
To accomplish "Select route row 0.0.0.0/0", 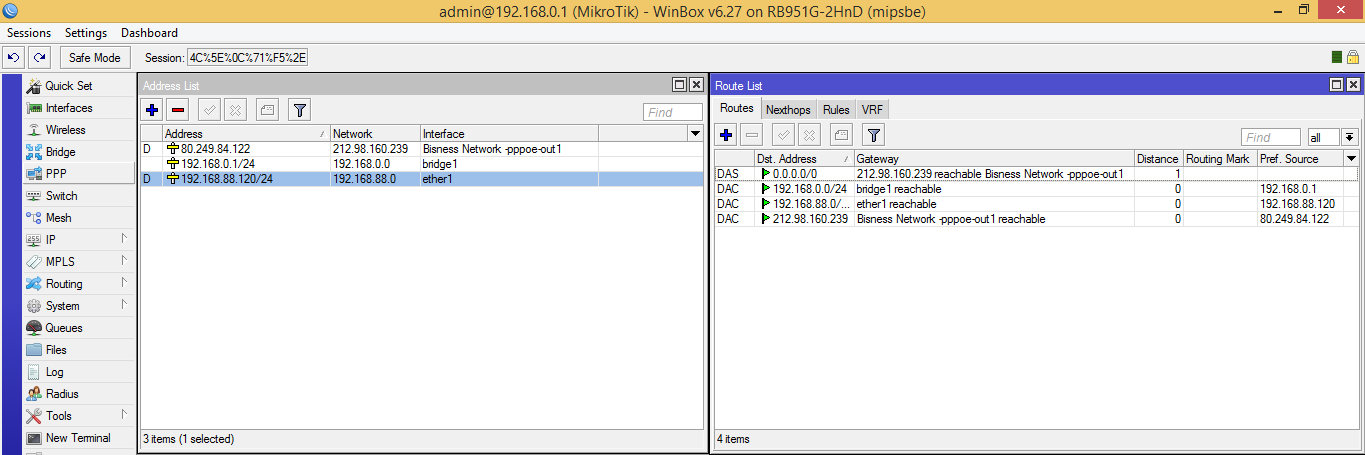I will coord(1037,174).
